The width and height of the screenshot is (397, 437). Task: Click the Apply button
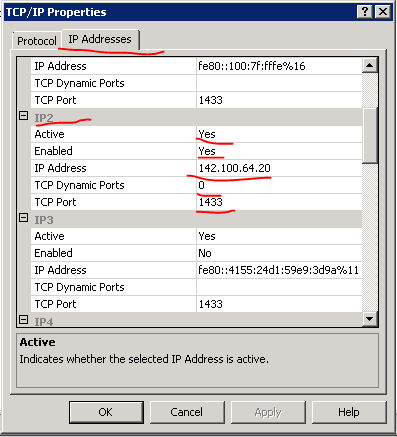click(x=268, y=412)
